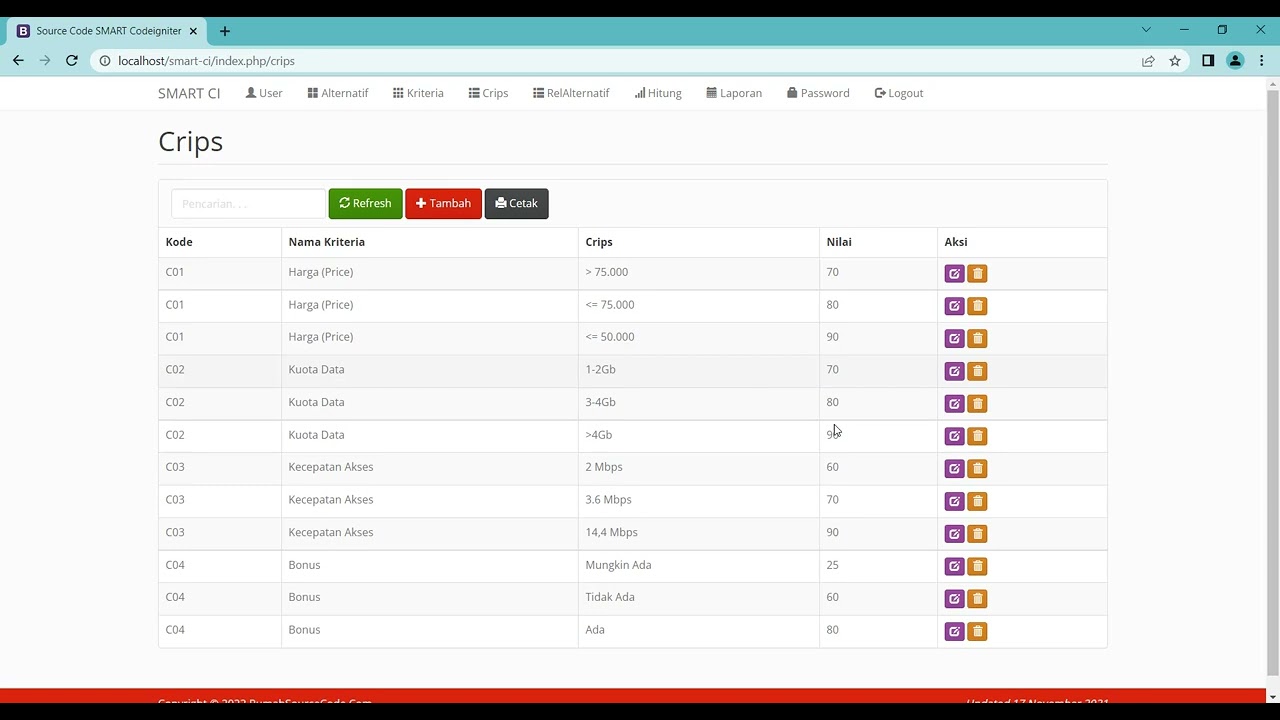1280x720 pixels.
Task: Open the Password page
Action: 818,93
